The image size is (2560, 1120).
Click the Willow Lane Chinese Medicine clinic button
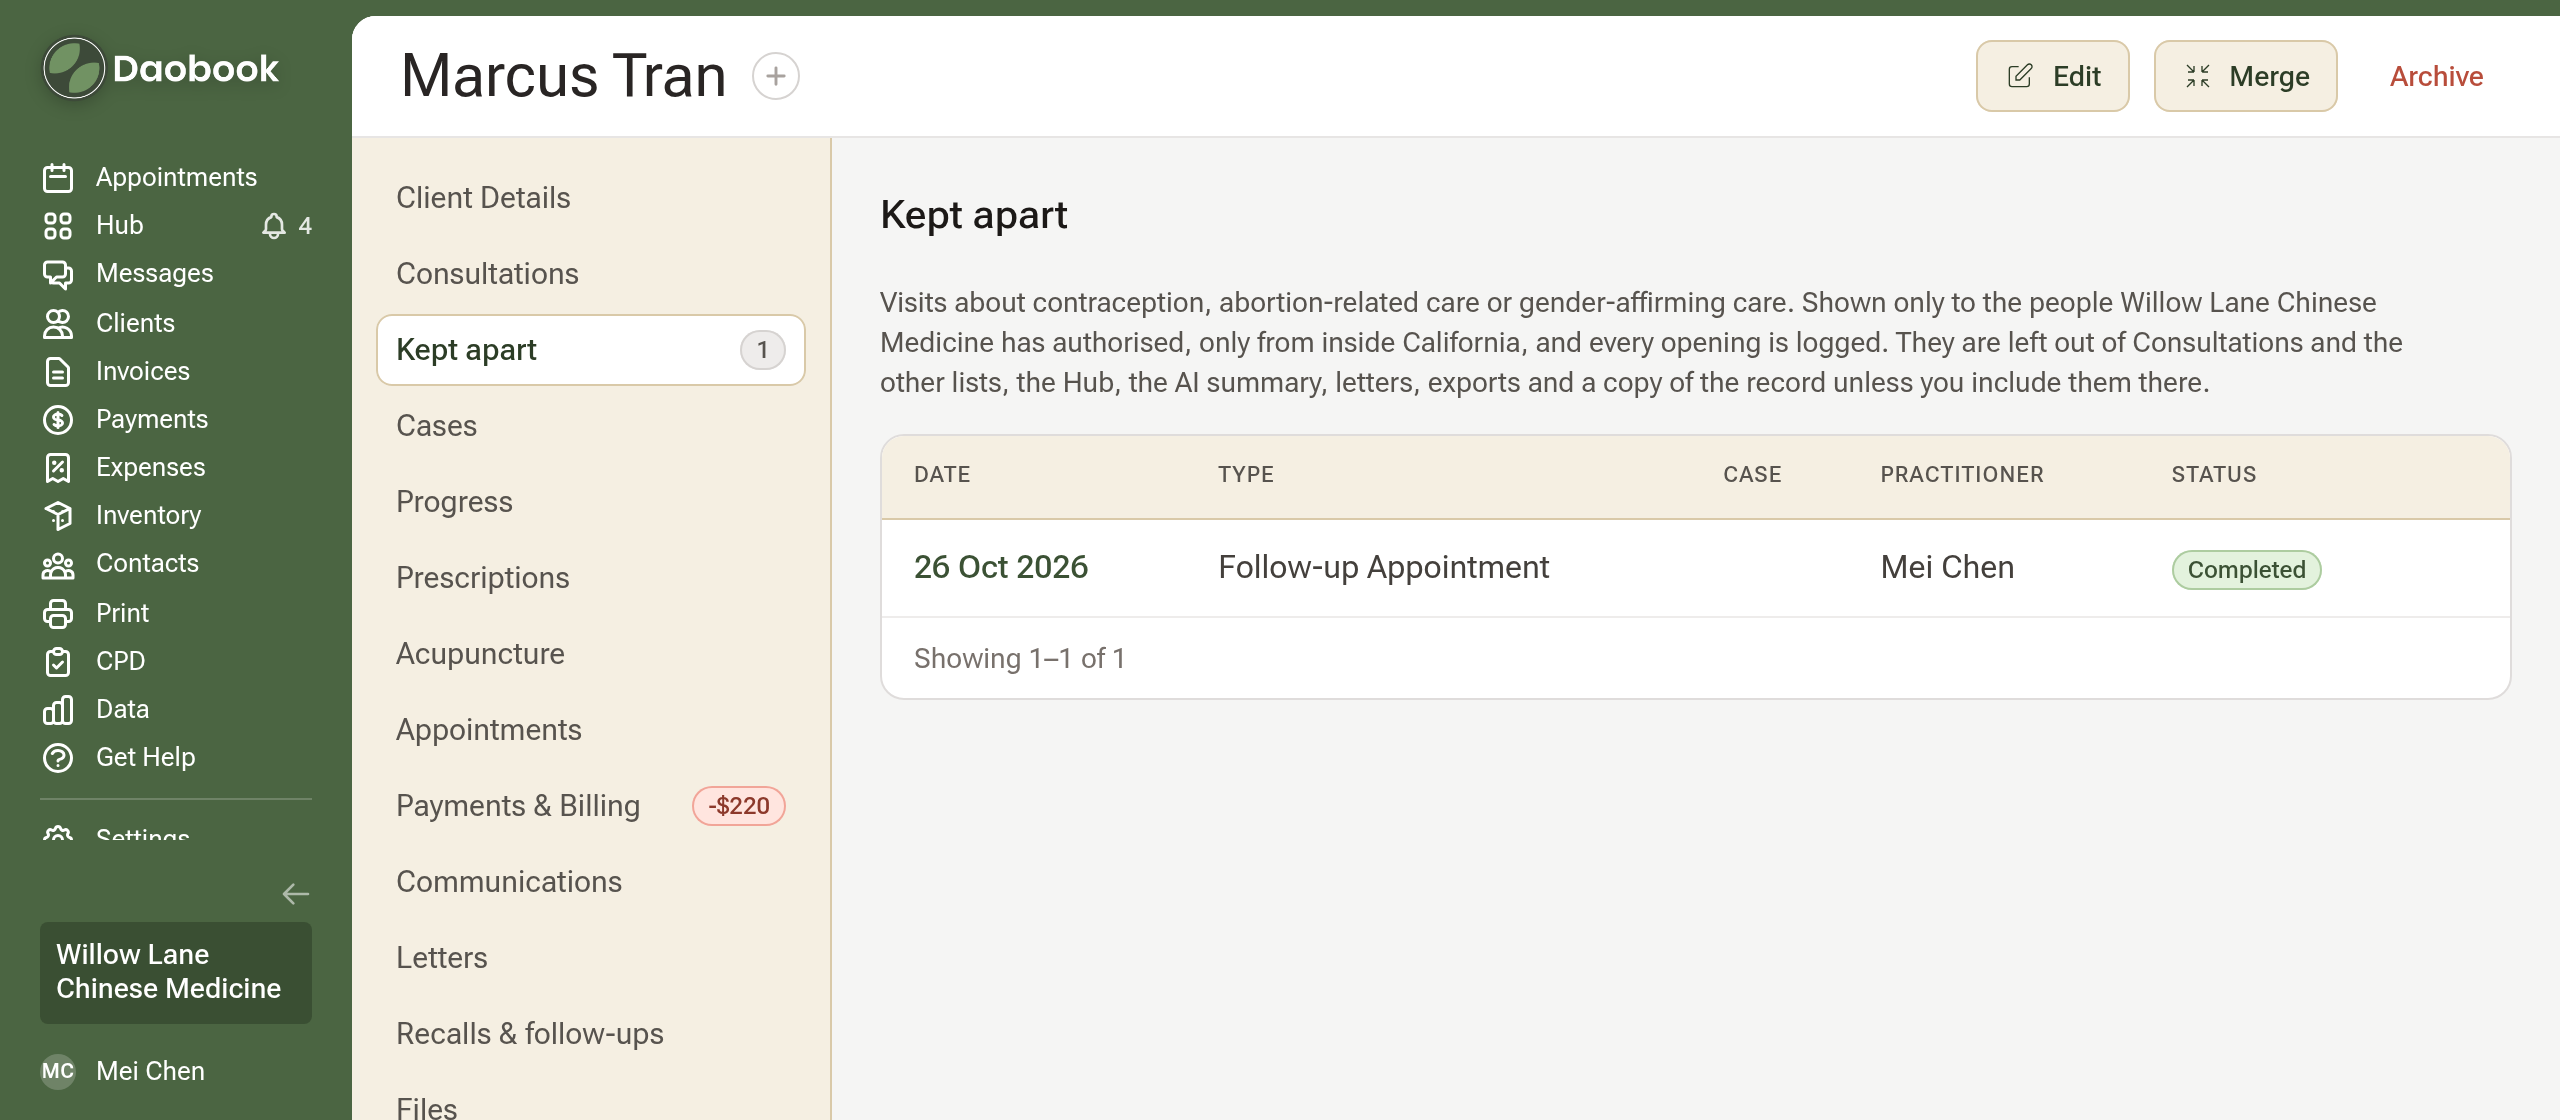176,972
